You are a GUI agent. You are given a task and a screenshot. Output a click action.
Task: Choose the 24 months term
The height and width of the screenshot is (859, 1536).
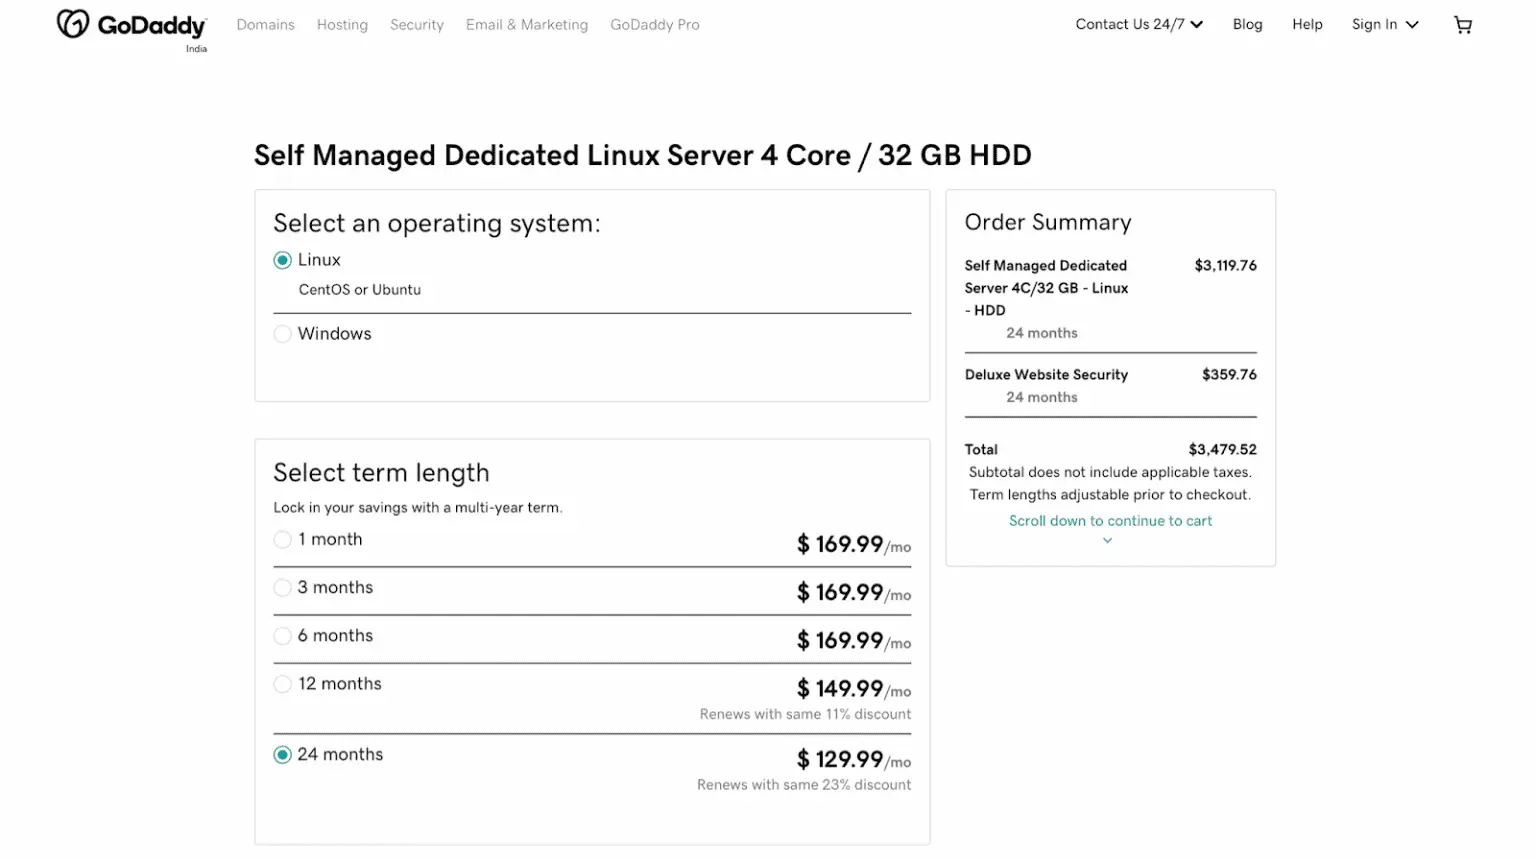tap(283, 755)
